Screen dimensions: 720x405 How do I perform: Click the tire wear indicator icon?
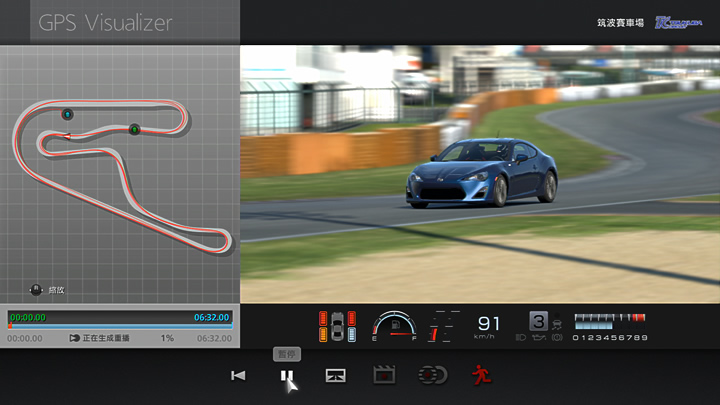point(337,326)
